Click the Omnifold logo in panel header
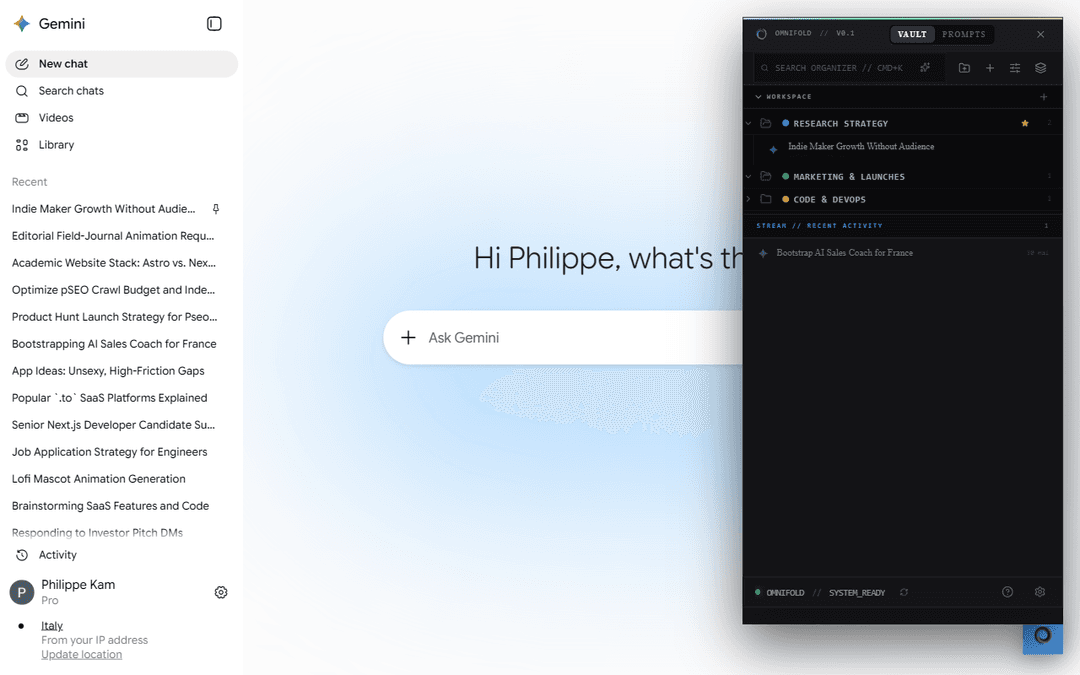Screen dimensions: 1080x675 pyautogui.click(x=761, y=34)
